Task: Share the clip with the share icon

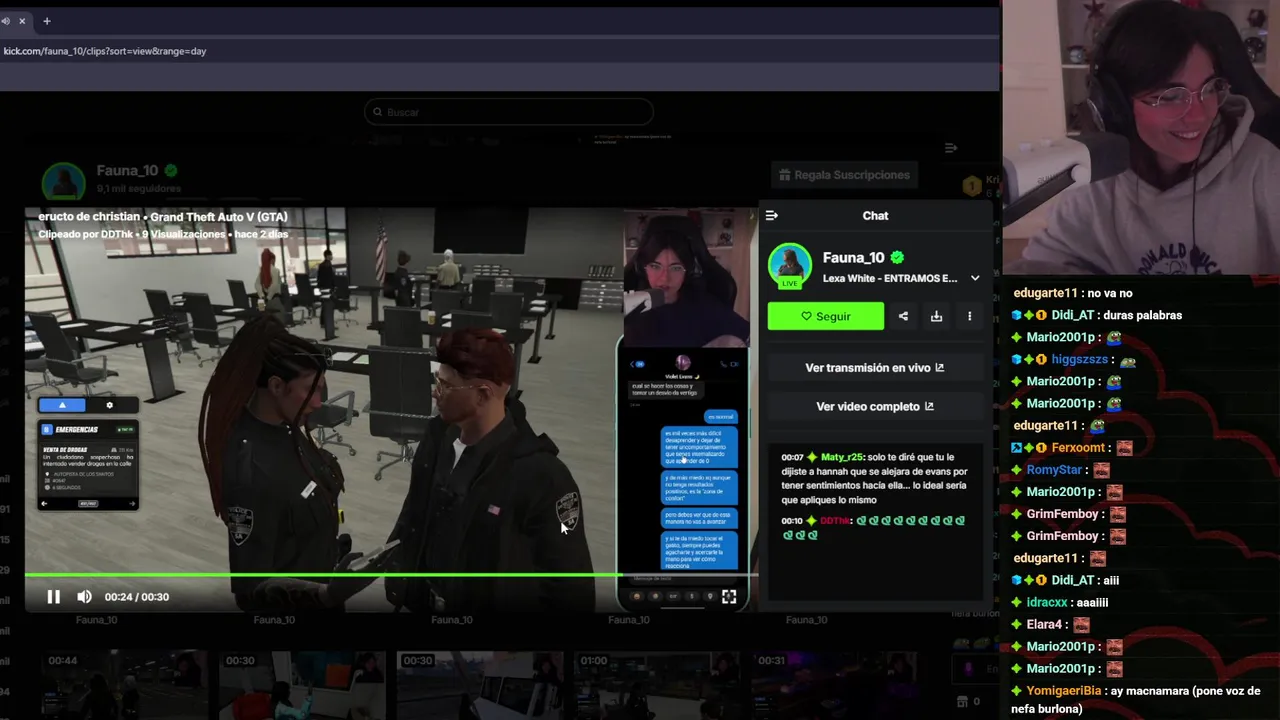Action: click(903, 316)
